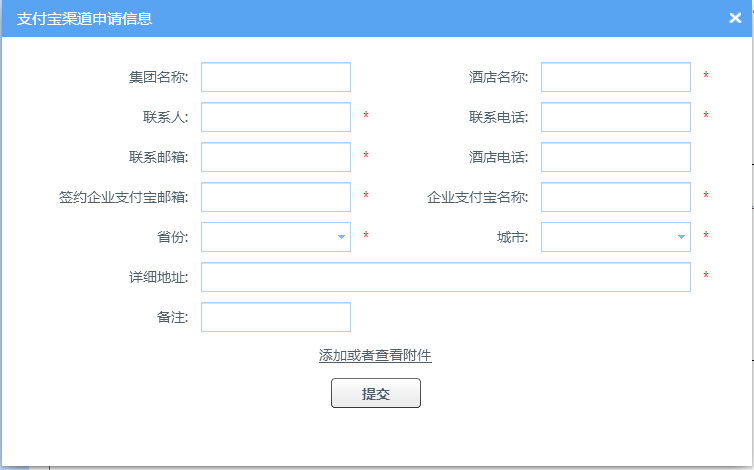Click the 企业支付宝名称 label text
The width and height of the screenshot is (754, 470).
point(478,197)
